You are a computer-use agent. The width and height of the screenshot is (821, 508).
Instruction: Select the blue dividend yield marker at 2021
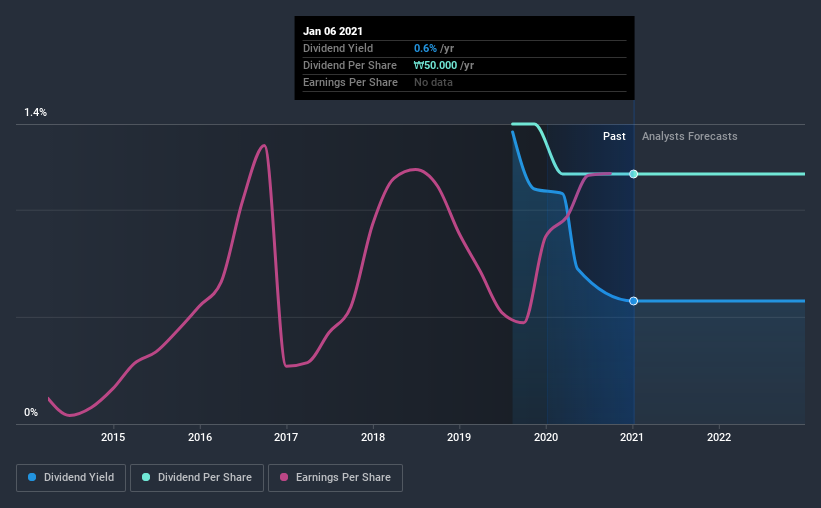tap(634, 301)
